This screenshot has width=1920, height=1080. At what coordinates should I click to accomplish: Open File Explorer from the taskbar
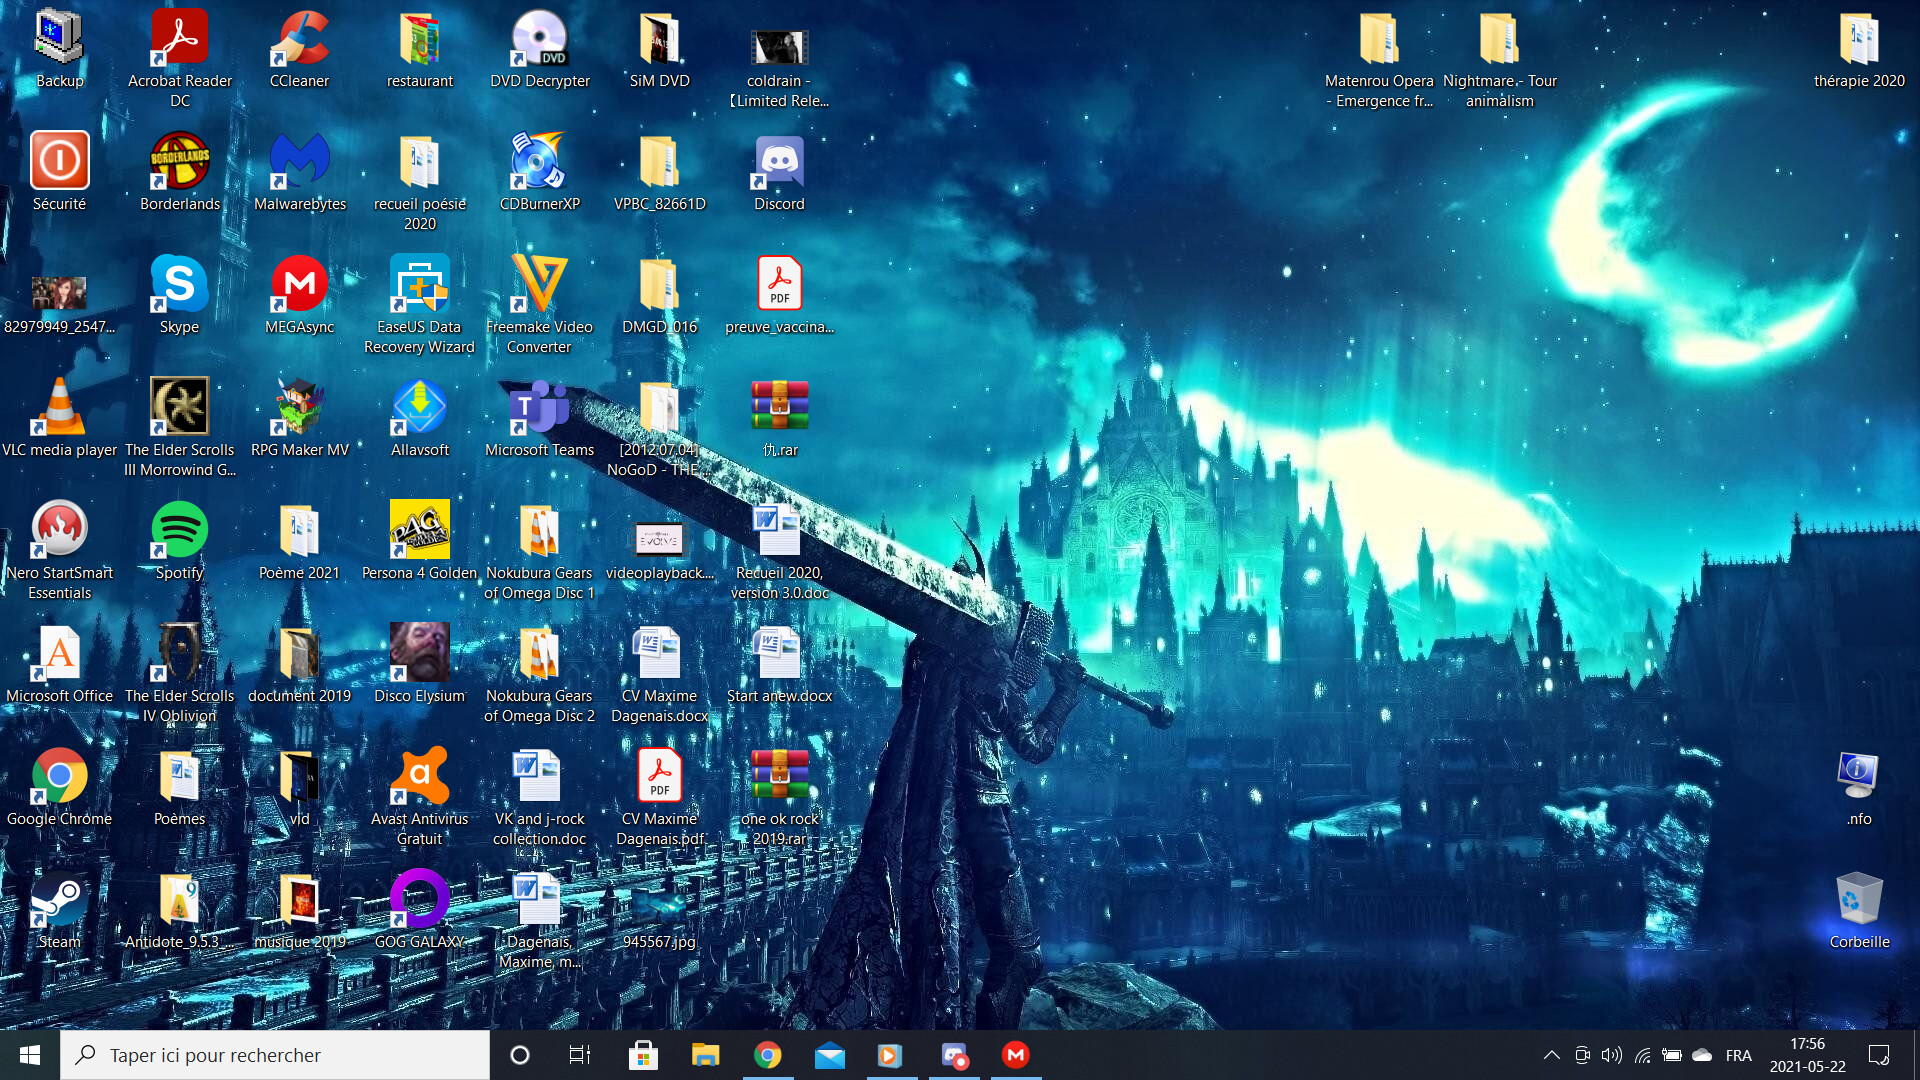tap(705, 1055)
